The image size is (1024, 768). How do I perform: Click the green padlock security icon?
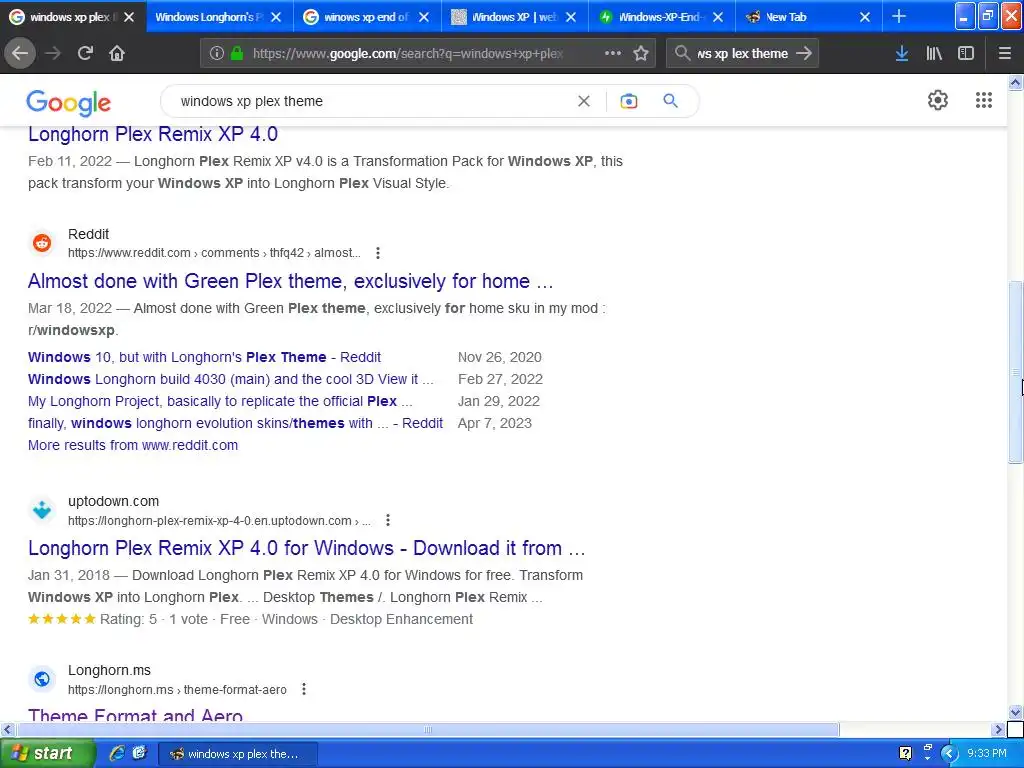pyautogui.click(x=237, y=54)
